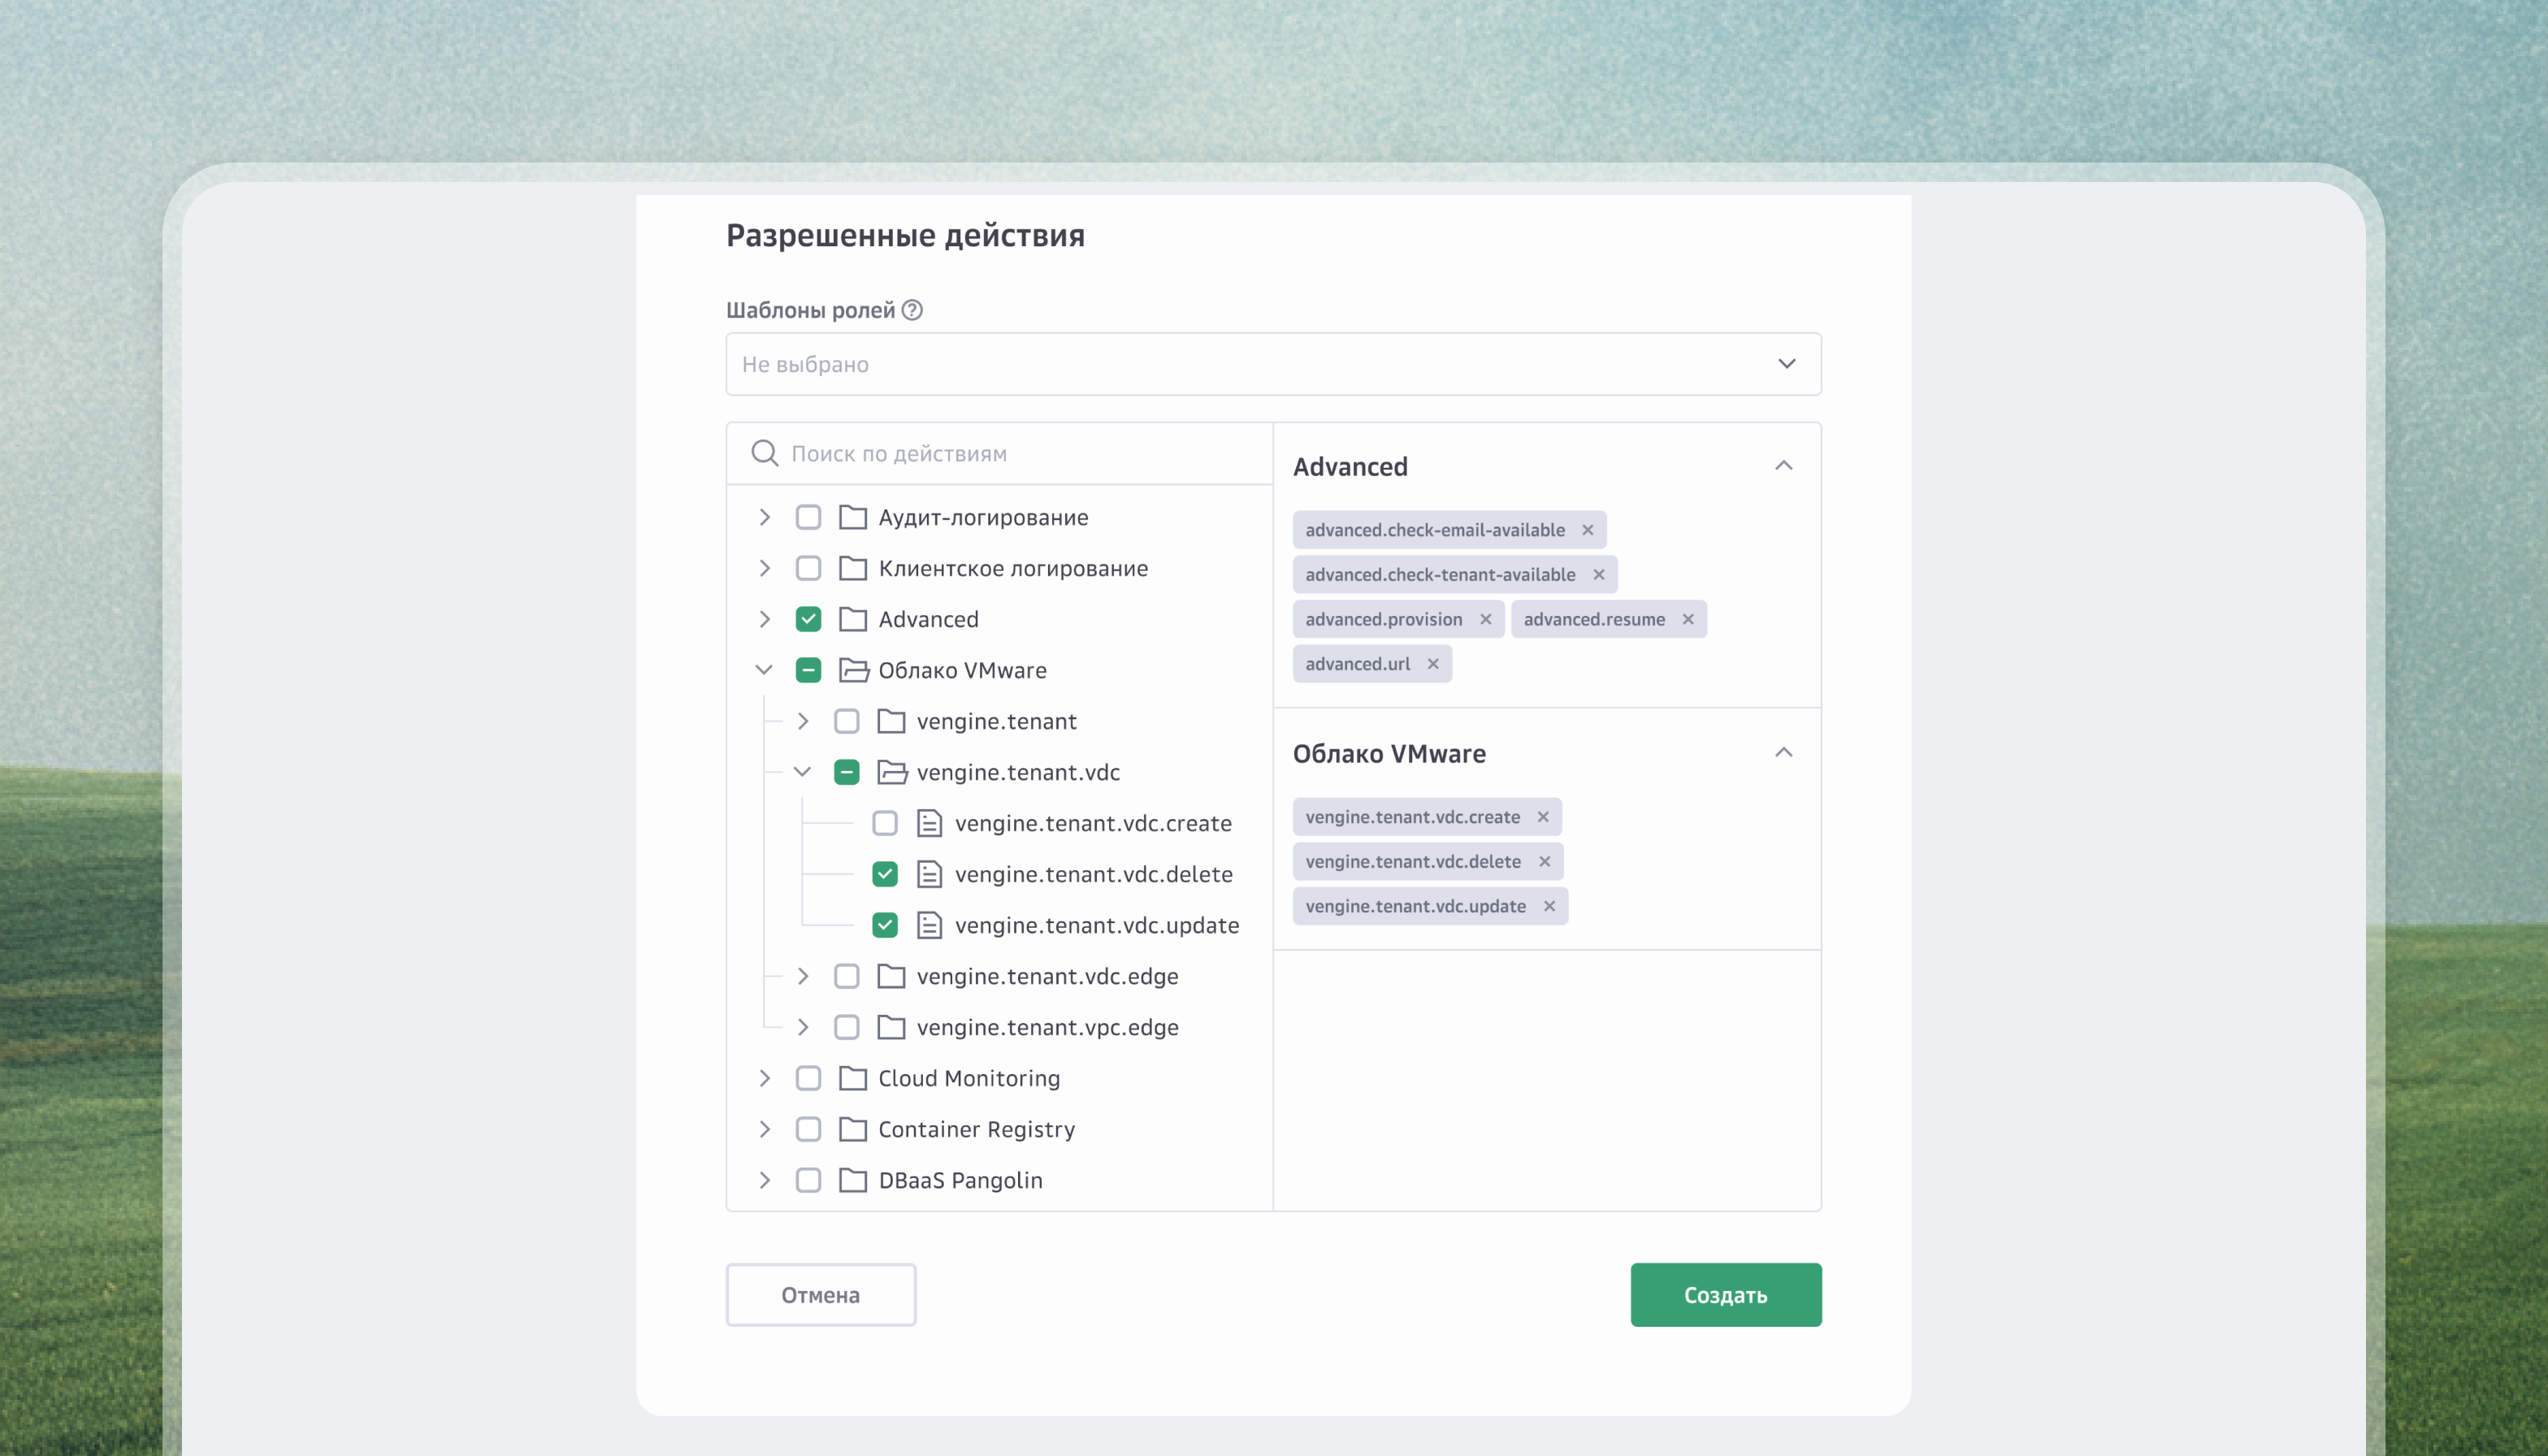Remove advanced.provision tag
Viewport: 2548px width, 1456px height.
pos(1486,619)
